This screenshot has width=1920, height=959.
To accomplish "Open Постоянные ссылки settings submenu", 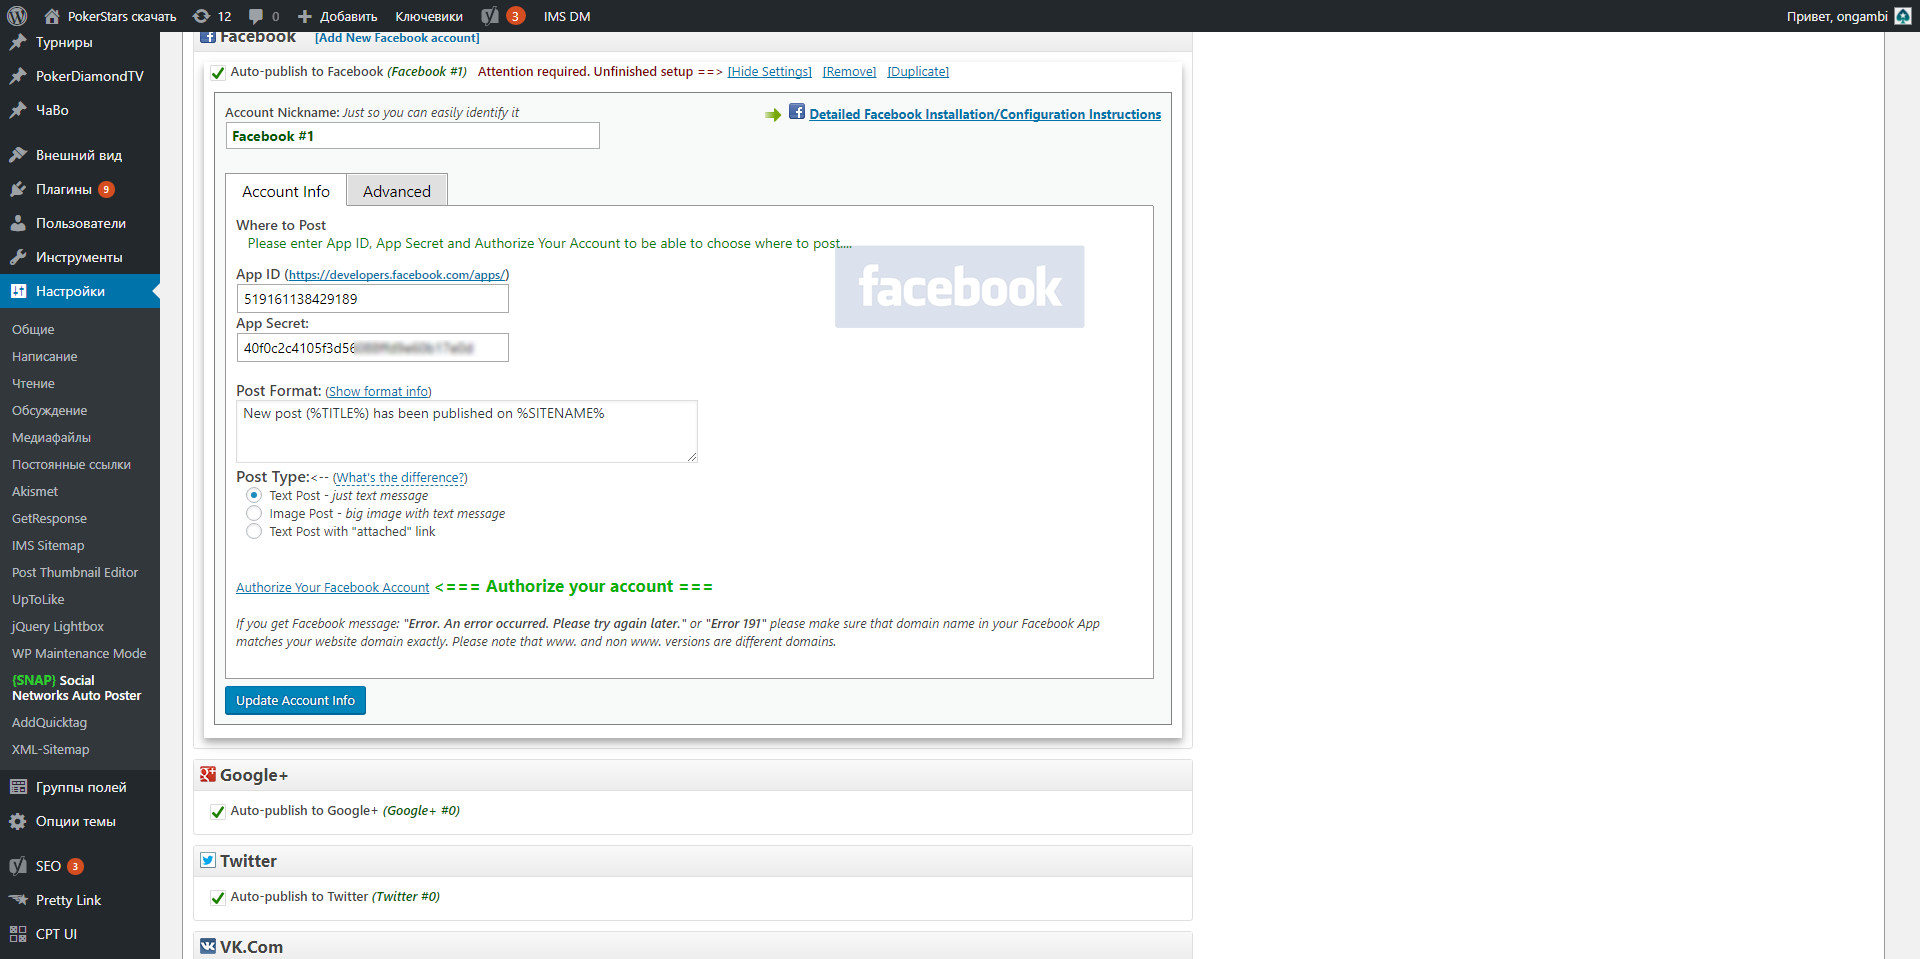I will 71,464.
